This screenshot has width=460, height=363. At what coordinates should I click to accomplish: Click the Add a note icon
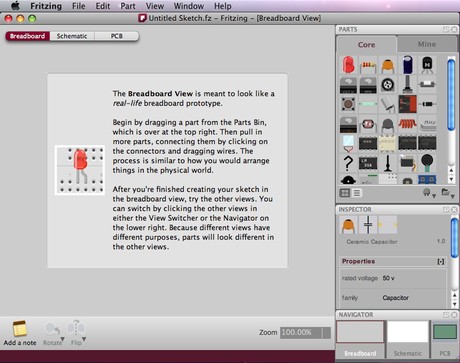(20, 329)
